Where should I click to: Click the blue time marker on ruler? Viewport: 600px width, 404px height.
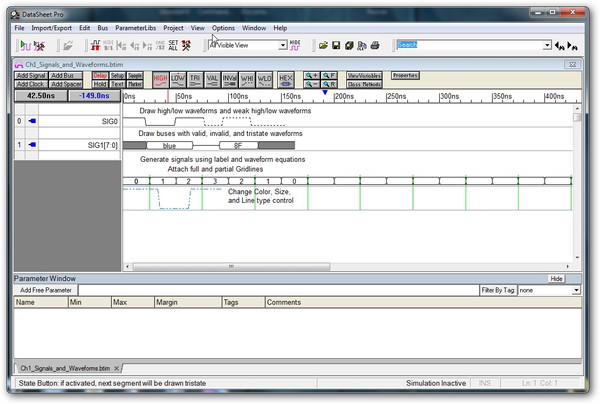pos(324,93)
